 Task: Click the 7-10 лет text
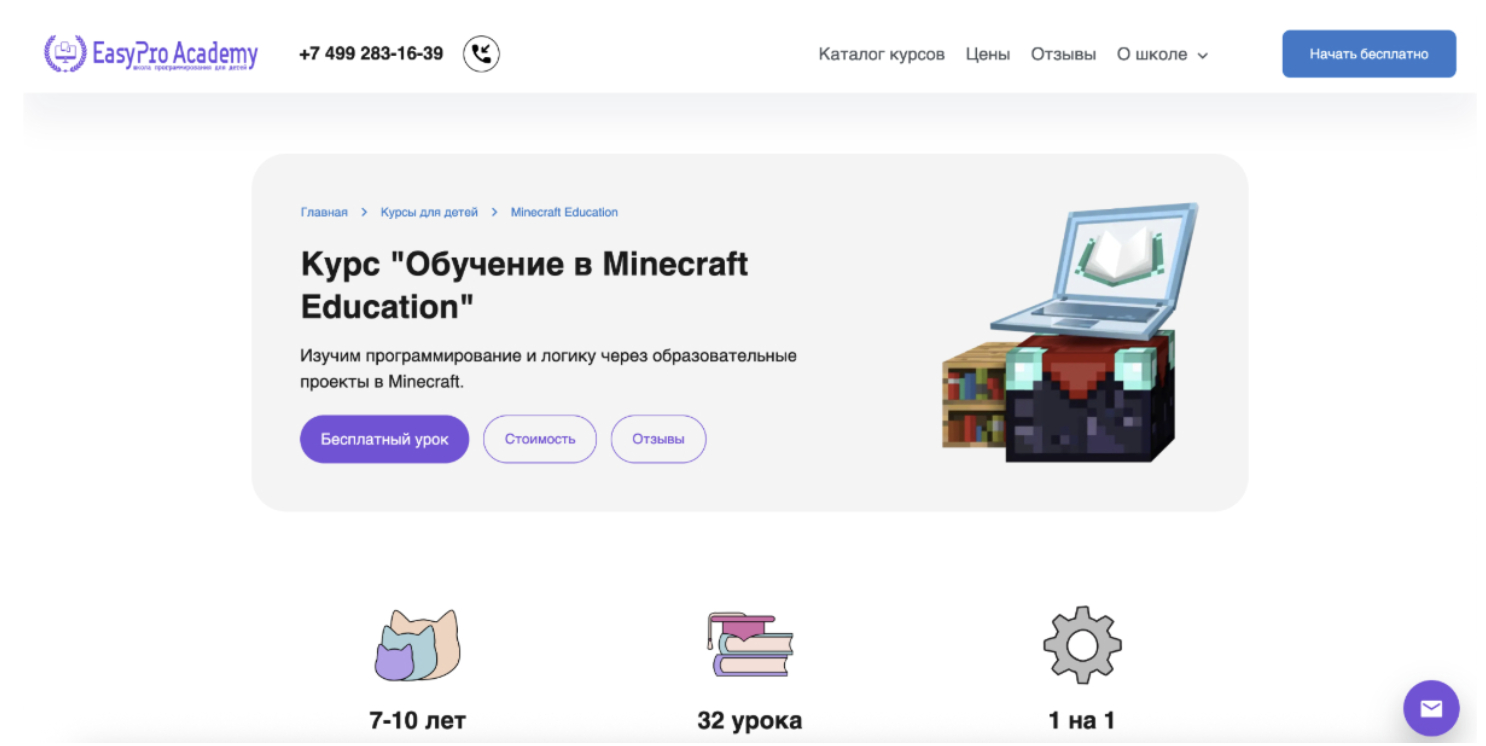417,720
